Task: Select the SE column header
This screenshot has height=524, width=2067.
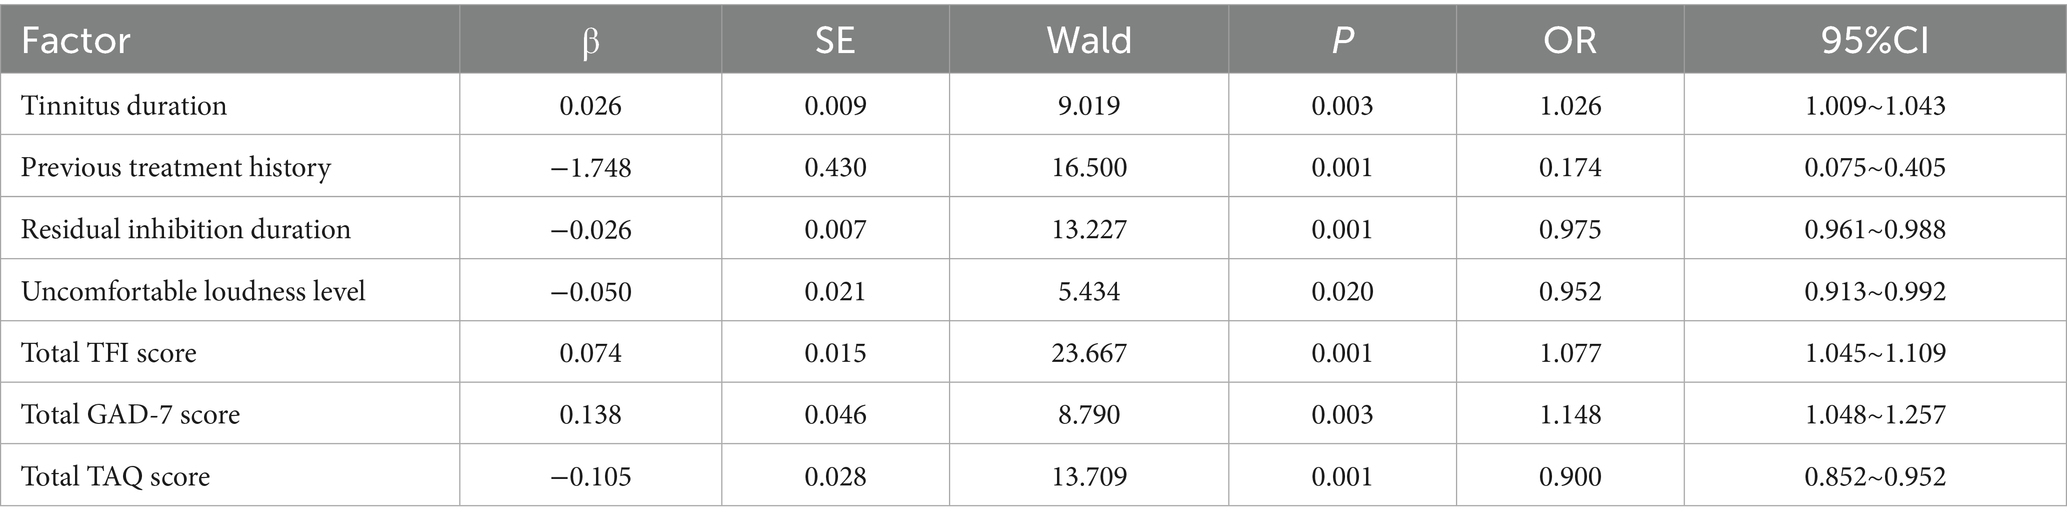Action: pyautogui.click(x=835, y=41)
